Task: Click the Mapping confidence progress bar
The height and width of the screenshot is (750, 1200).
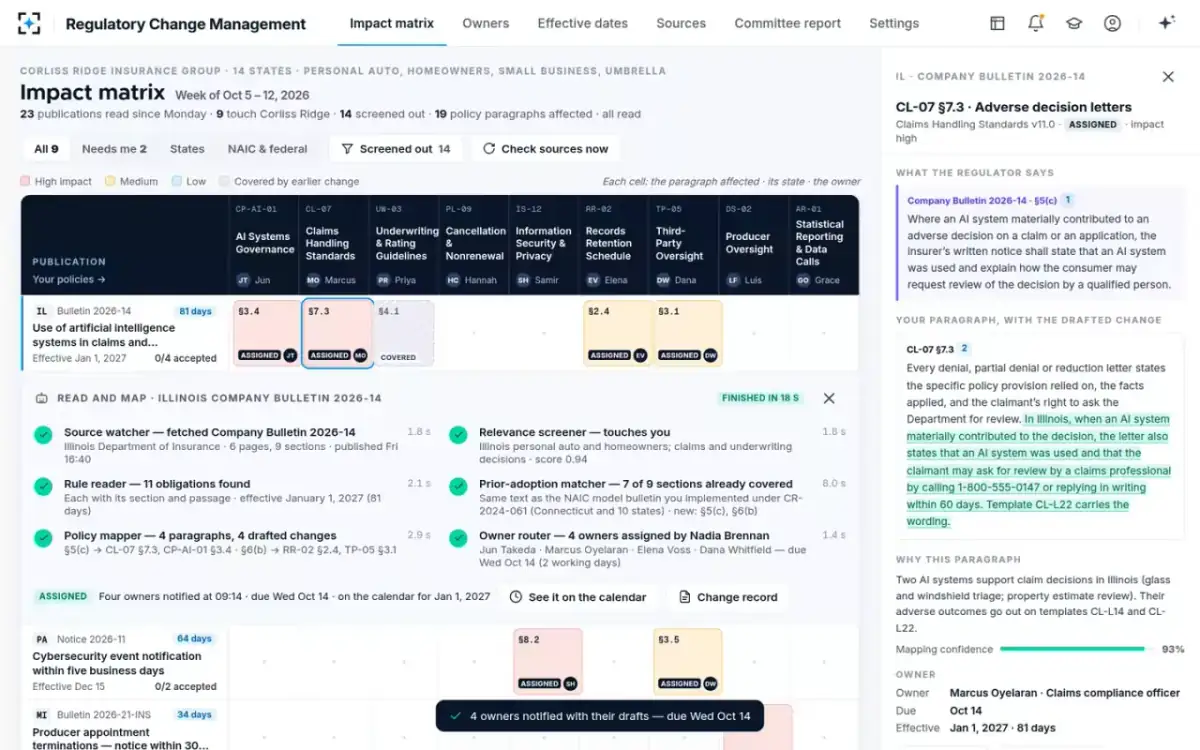Action: point(1075,649)
